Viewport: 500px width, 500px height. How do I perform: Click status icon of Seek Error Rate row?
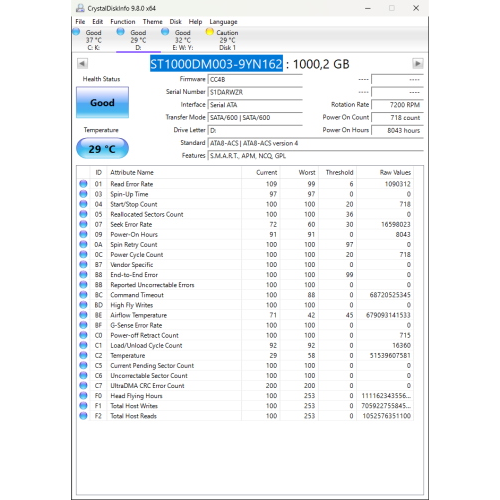(83, 224)
